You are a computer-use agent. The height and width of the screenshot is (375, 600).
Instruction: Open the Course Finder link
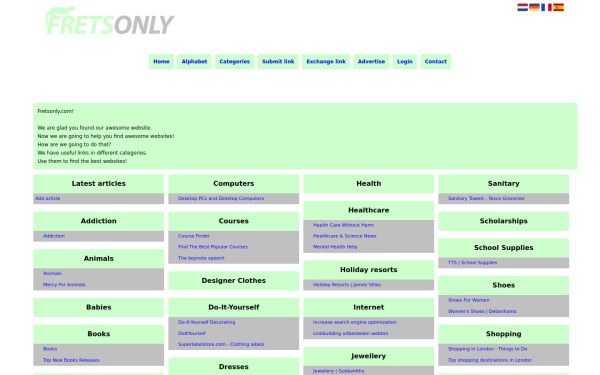(x=194, y=236)
